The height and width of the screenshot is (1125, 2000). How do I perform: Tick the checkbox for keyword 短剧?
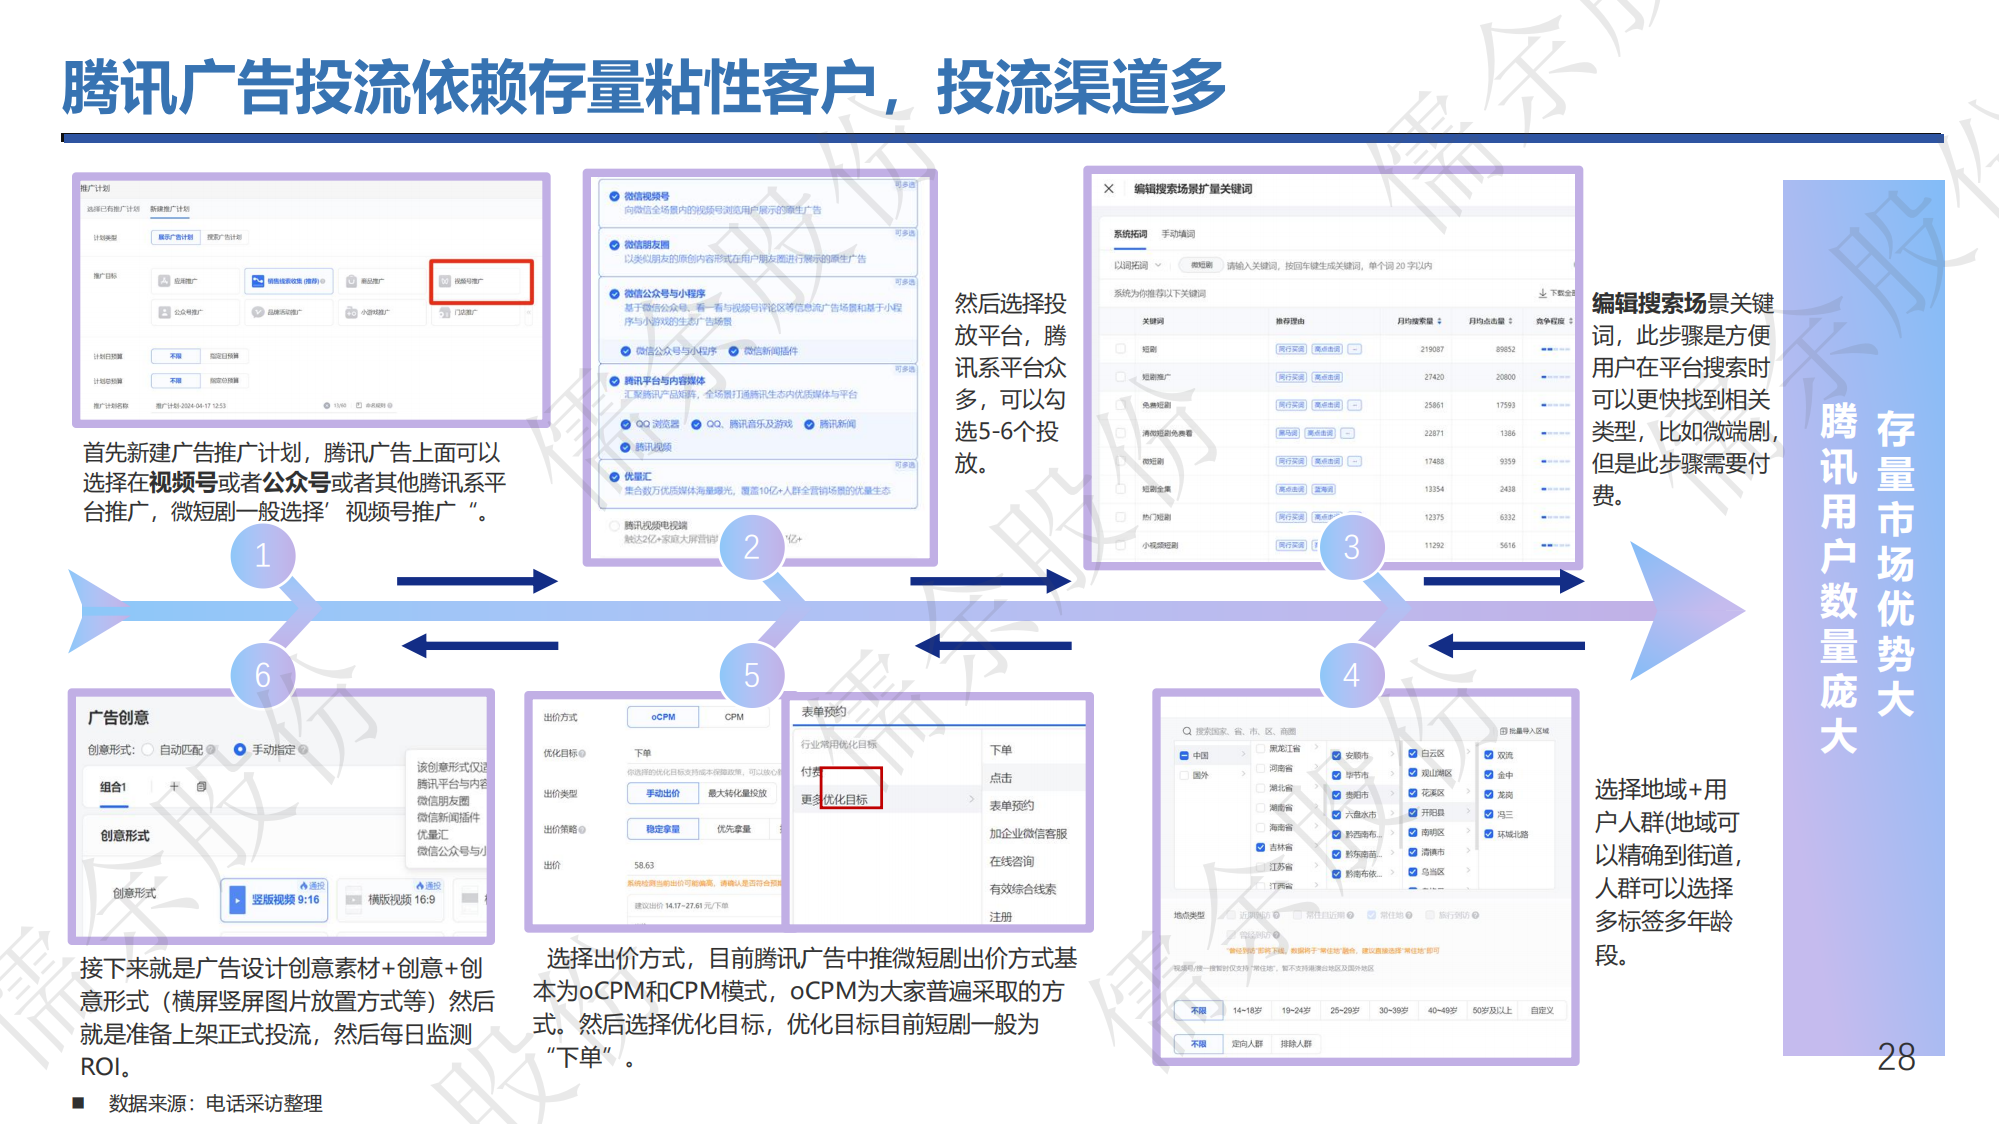click(1120, 349)
